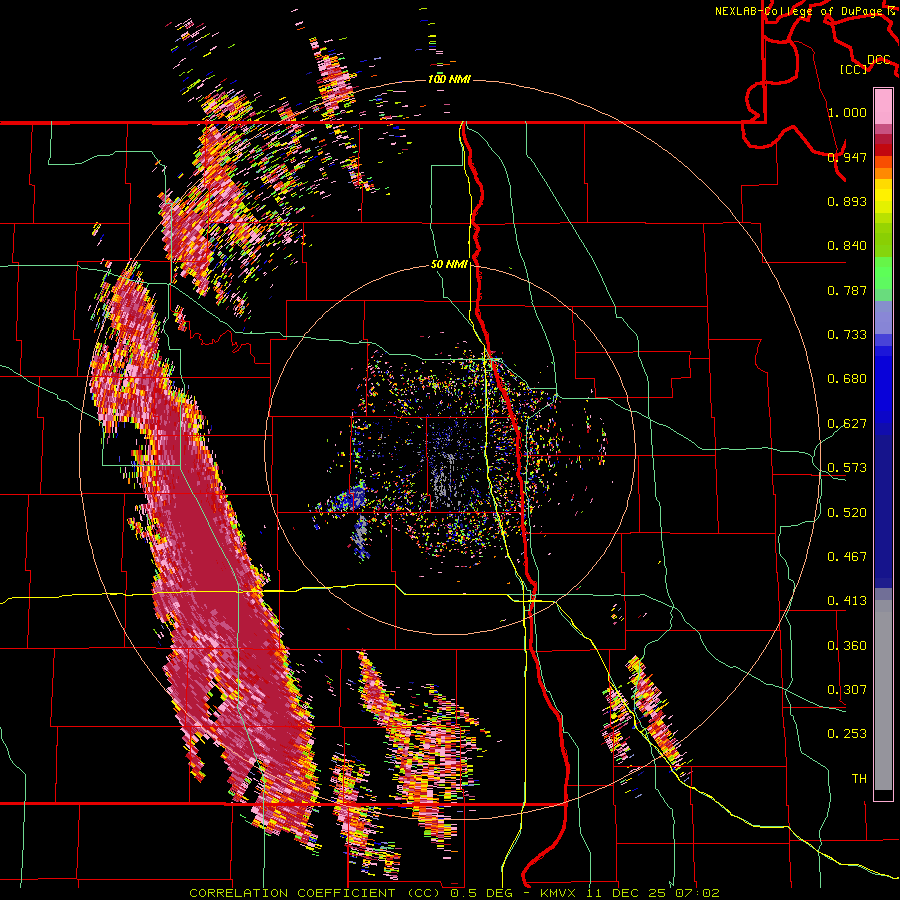
Task: Select the 0.307 scale value
Action: coord(847,689)
